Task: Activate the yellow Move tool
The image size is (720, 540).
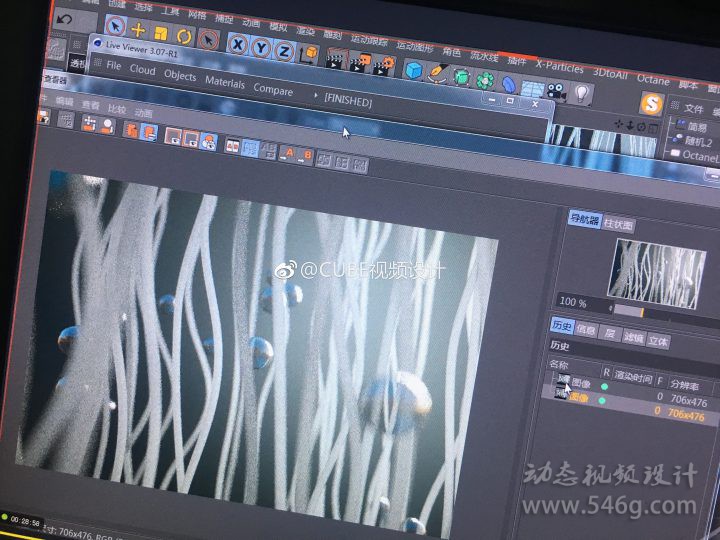Action: tap(138, 30)
